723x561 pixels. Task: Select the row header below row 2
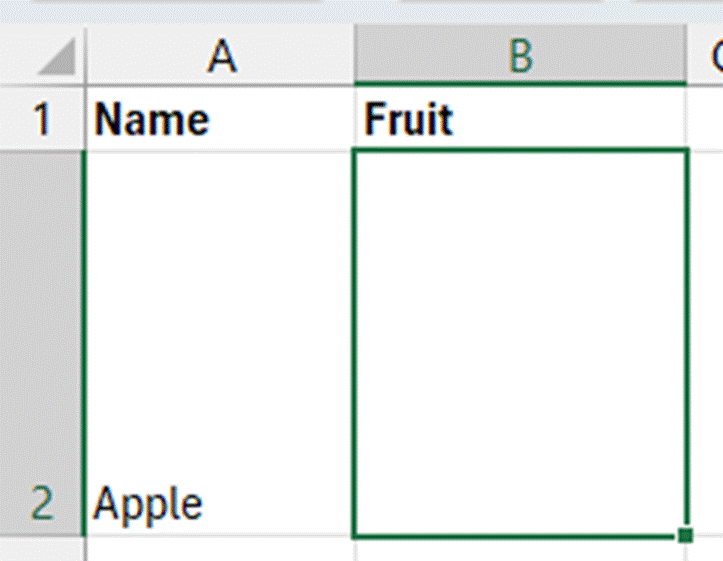click(42, 551)
